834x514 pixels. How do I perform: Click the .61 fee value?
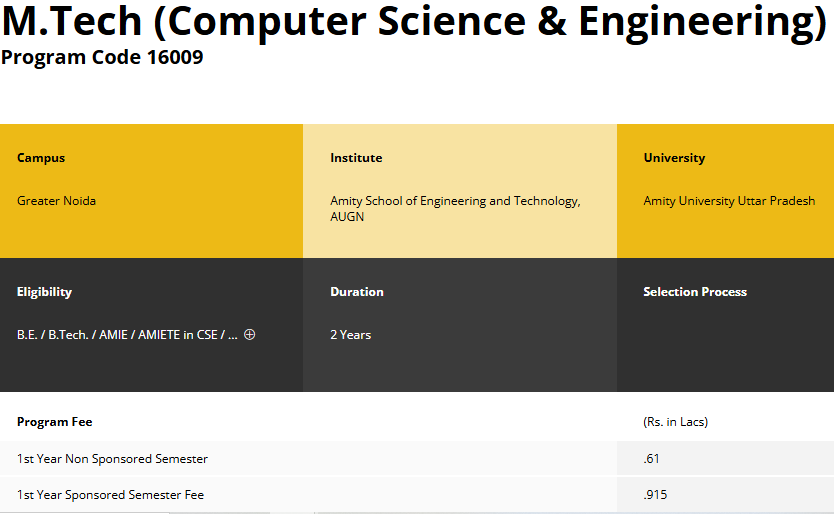652,459
